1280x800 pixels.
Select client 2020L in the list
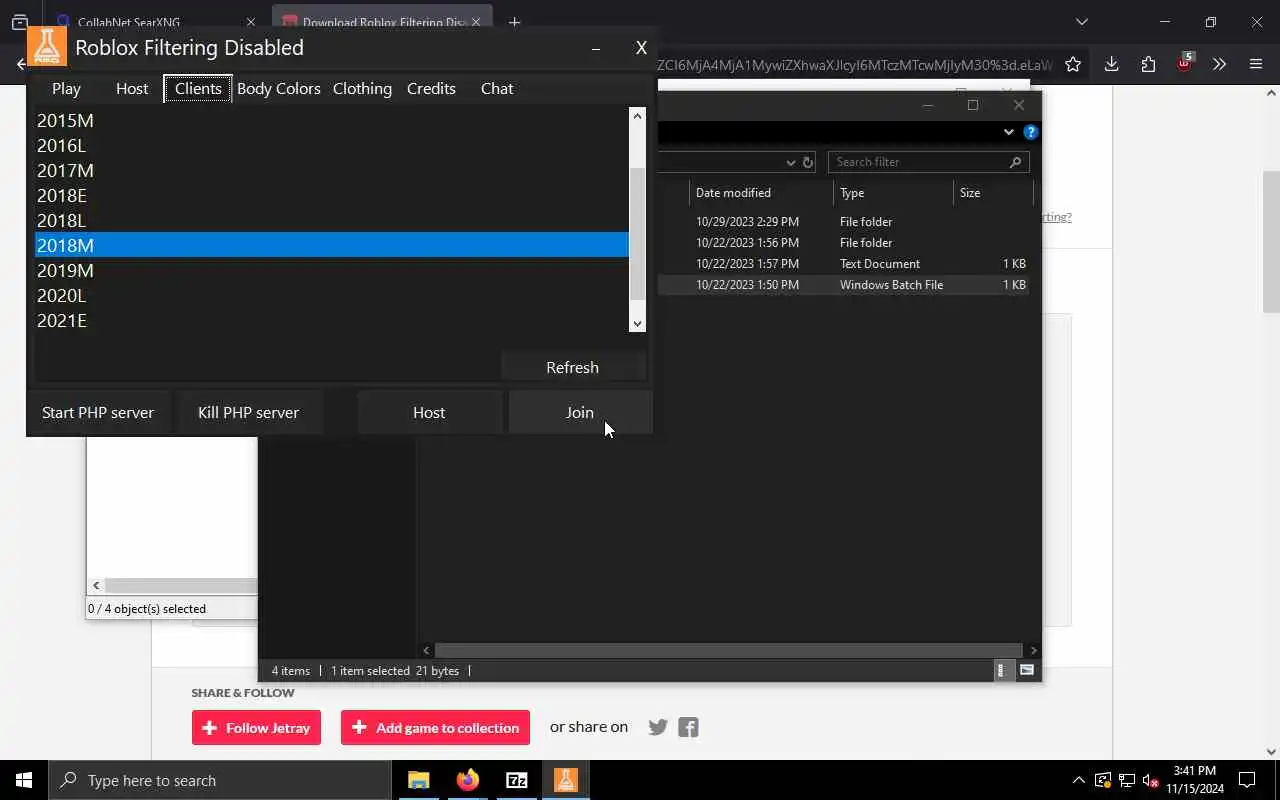pos(332,295)
